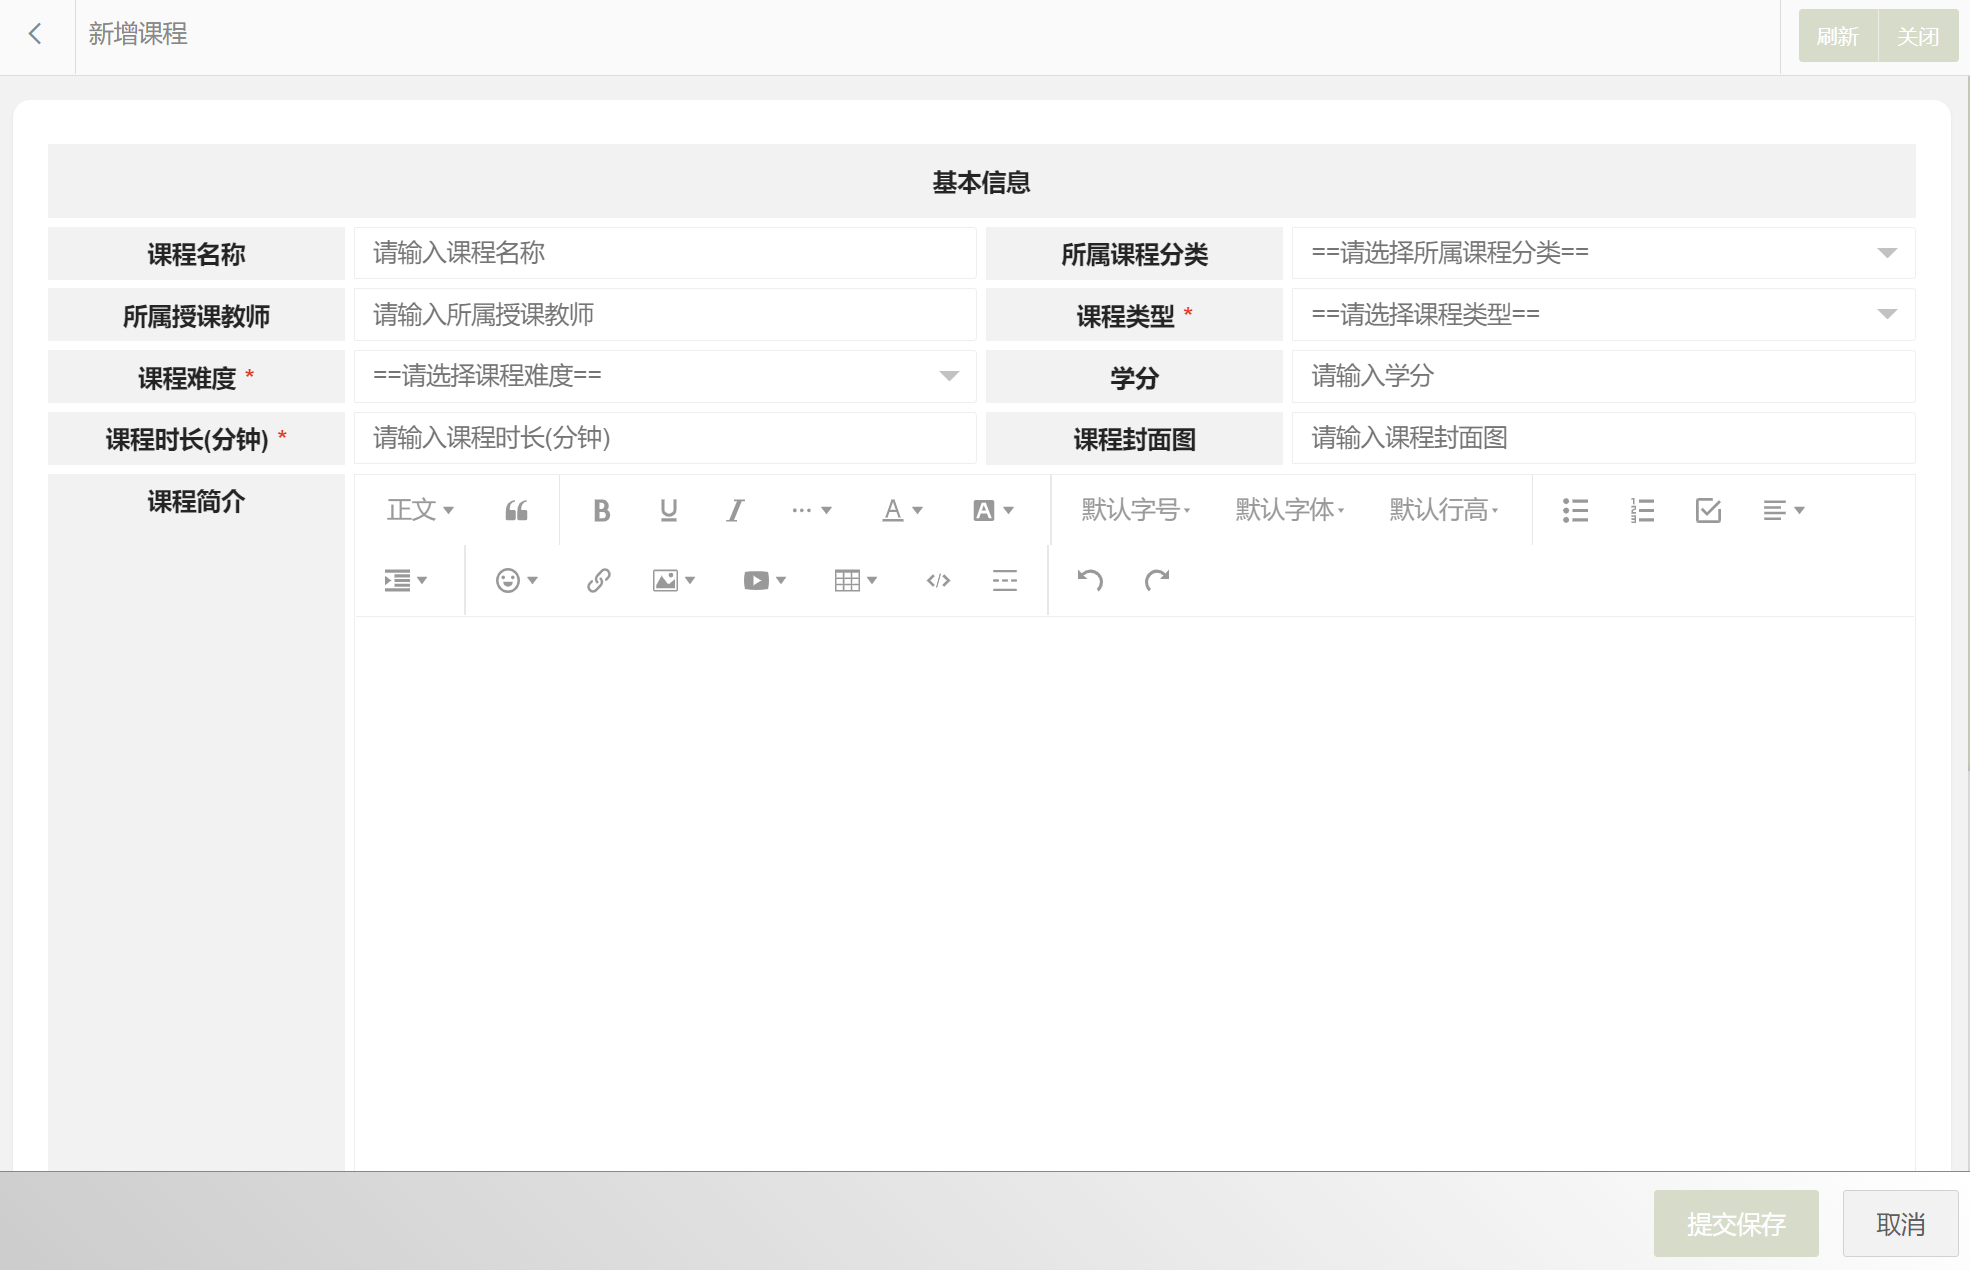
Task: Undo the last editor action
Action: point(1089,580)
